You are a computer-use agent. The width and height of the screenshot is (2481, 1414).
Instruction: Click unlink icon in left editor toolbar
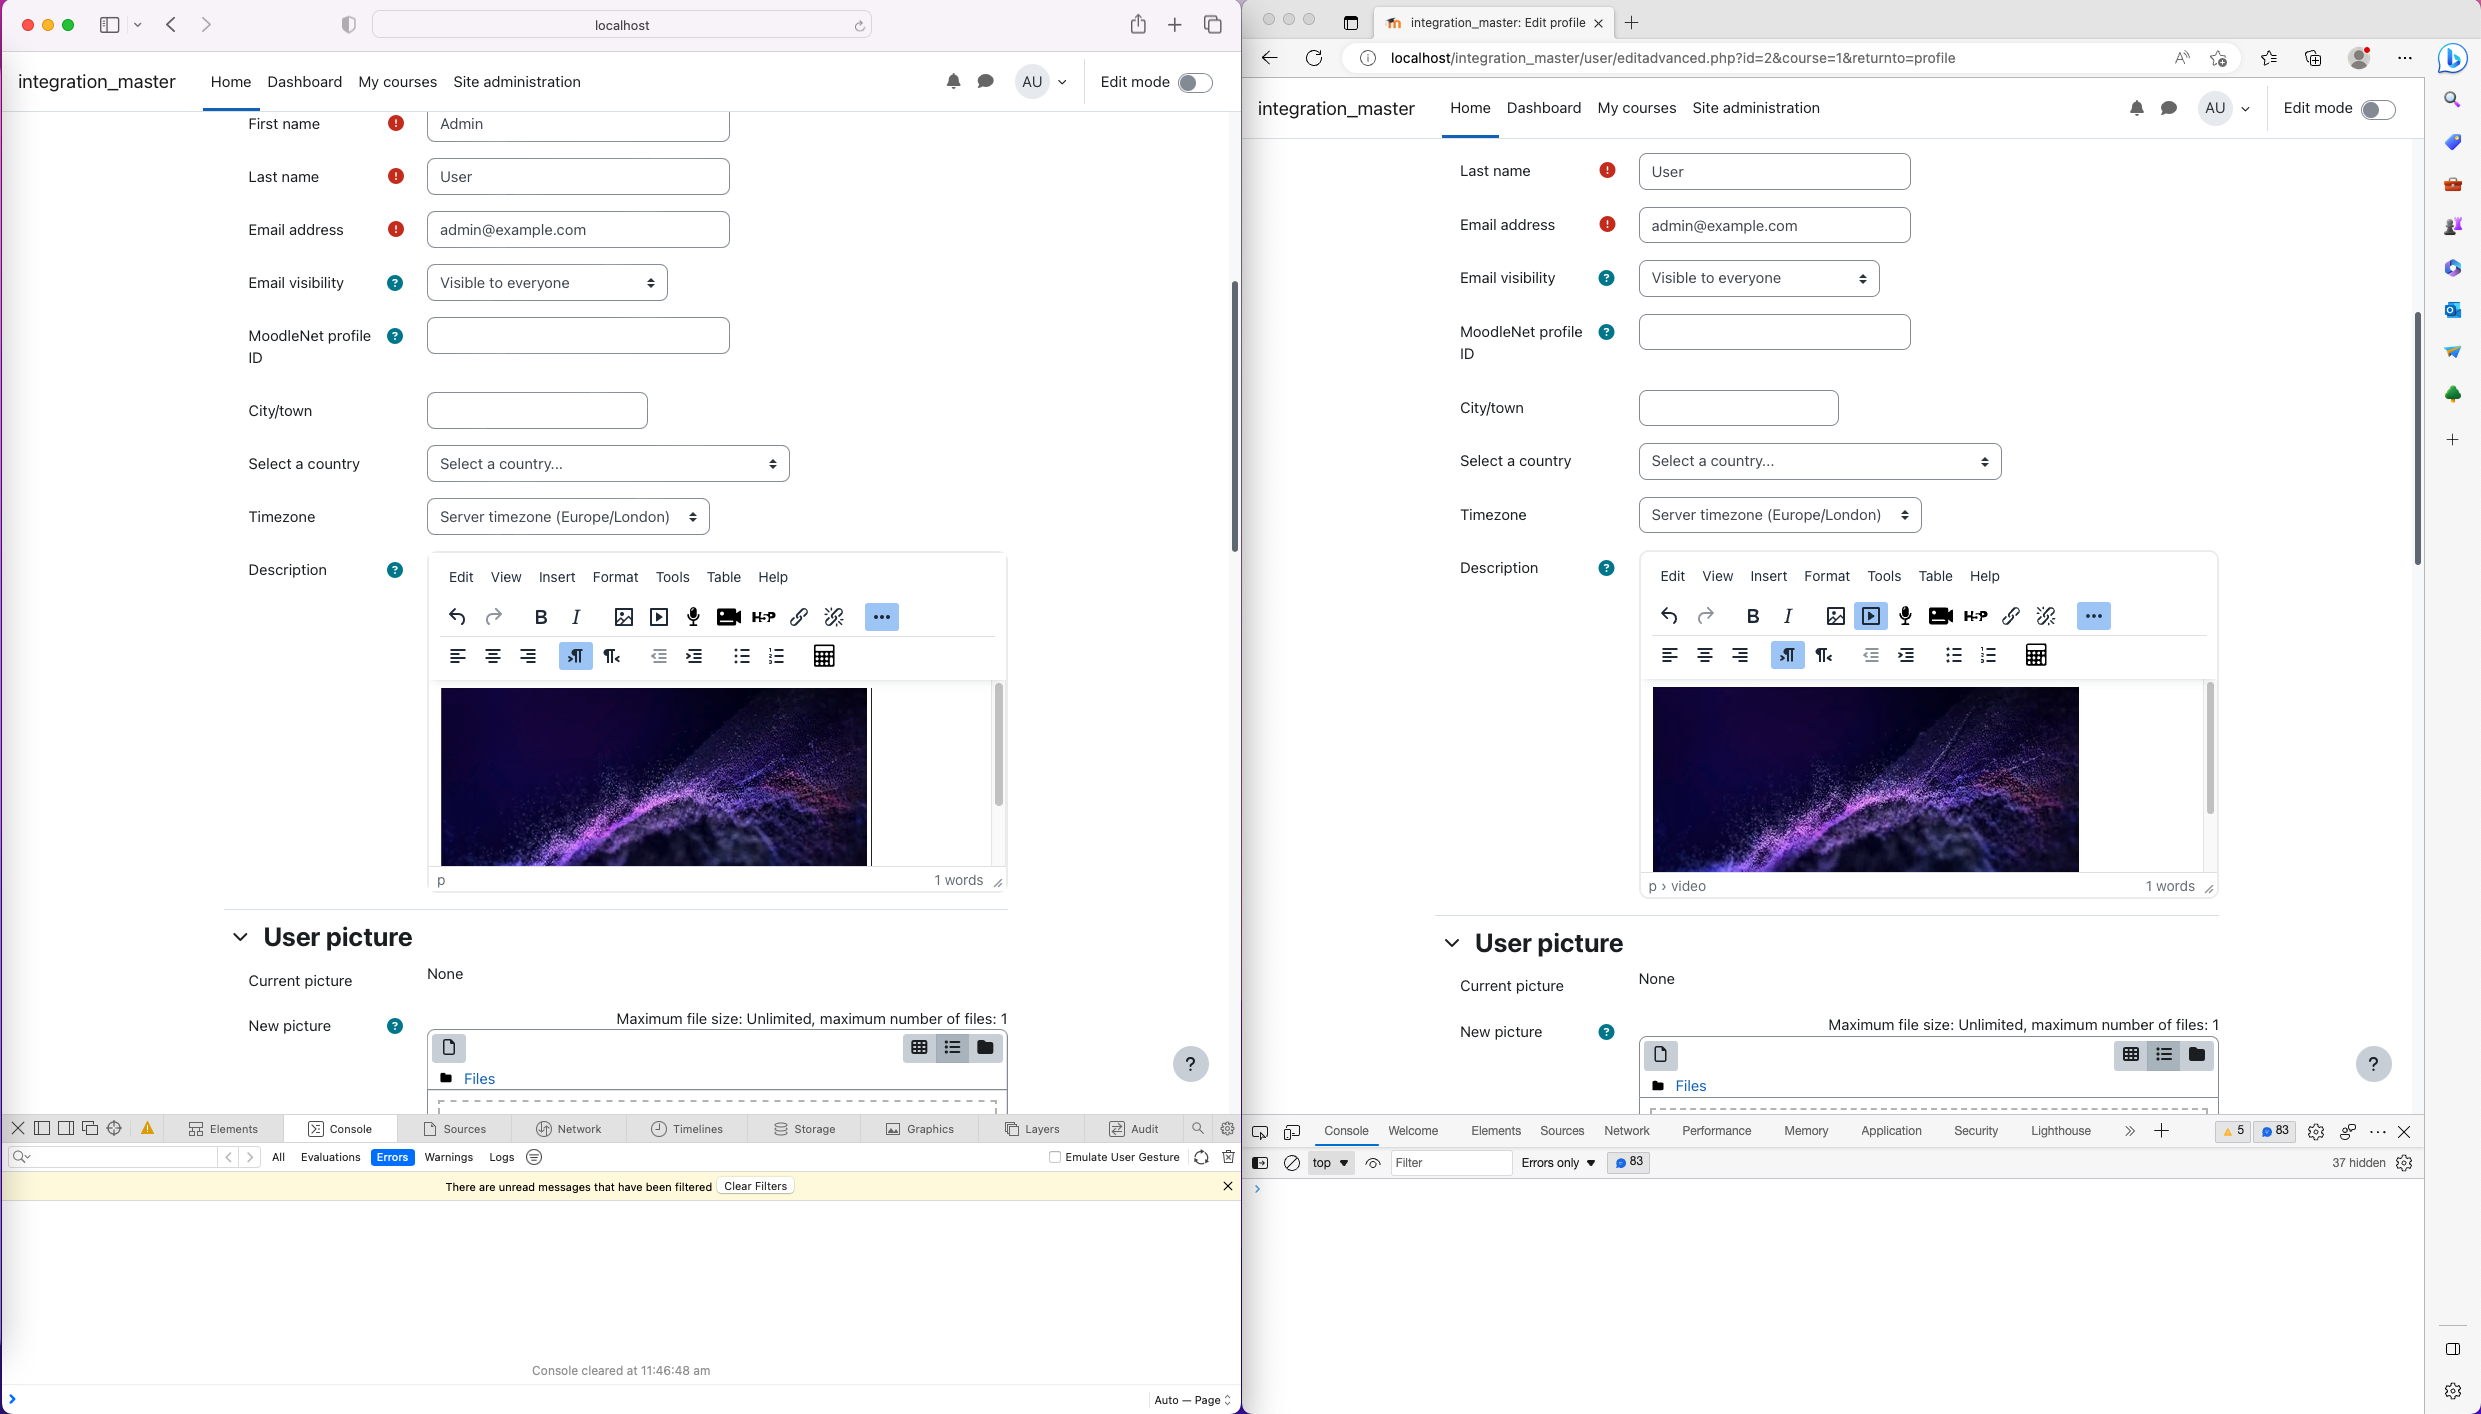tap(834, 617)
